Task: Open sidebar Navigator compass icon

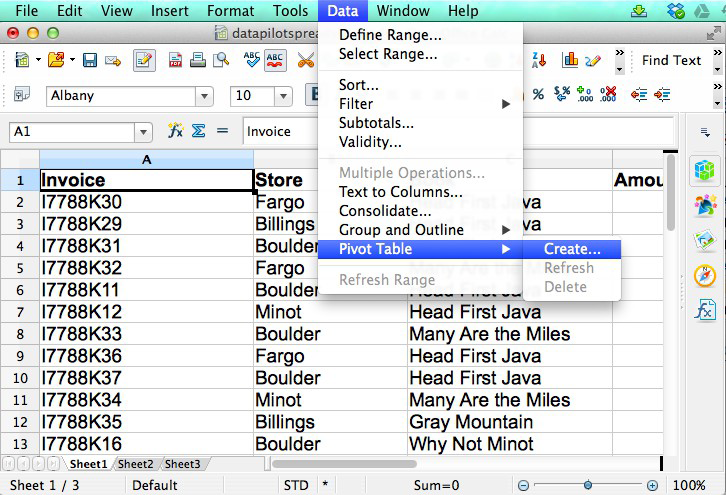Action: coord(705,276)
